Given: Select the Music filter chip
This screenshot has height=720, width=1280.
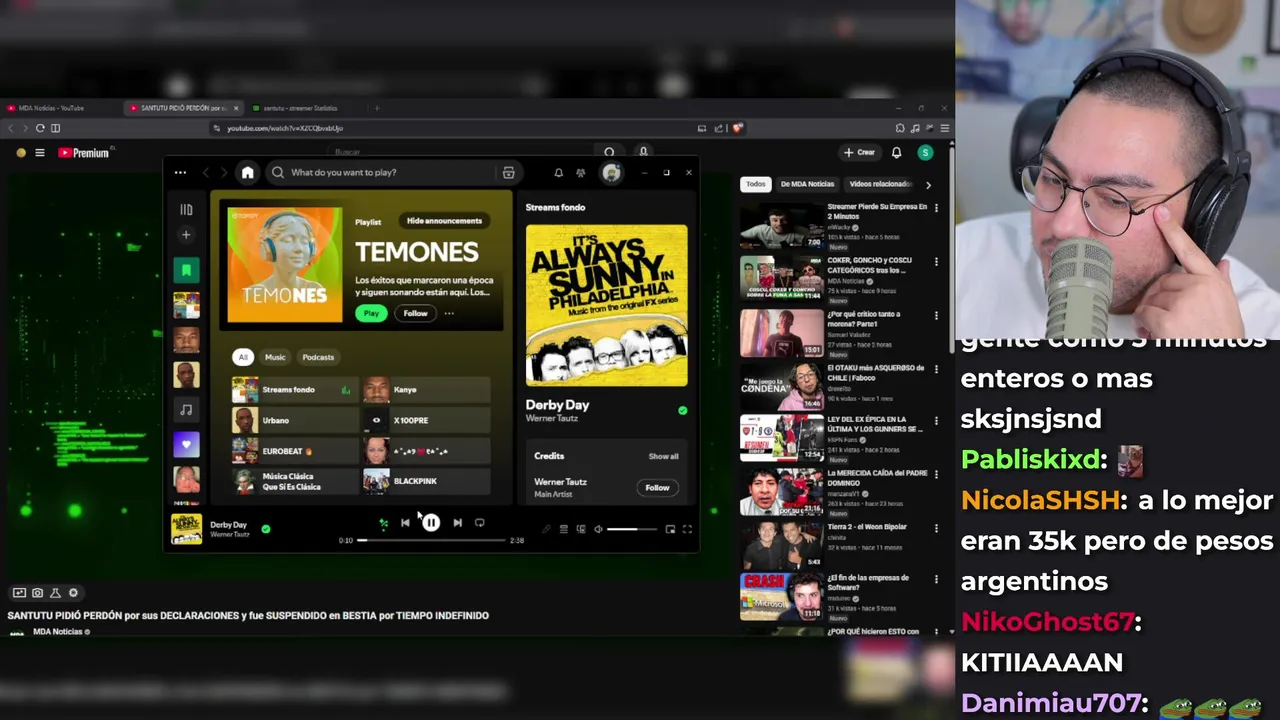Looking at the screenshot, I should (x=275, y=357).
